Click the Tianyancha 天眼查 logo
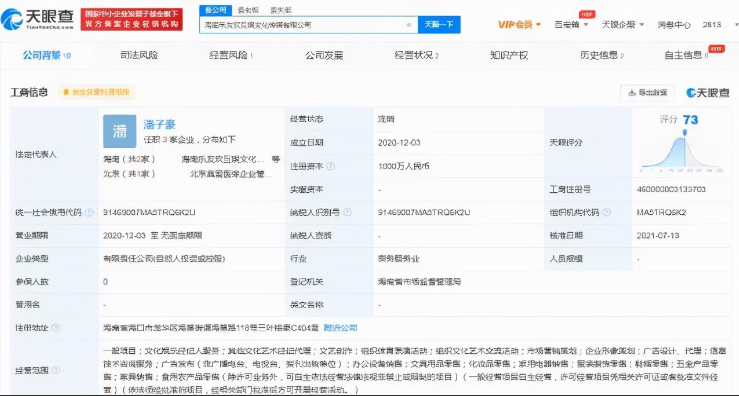 pos(38,19)
